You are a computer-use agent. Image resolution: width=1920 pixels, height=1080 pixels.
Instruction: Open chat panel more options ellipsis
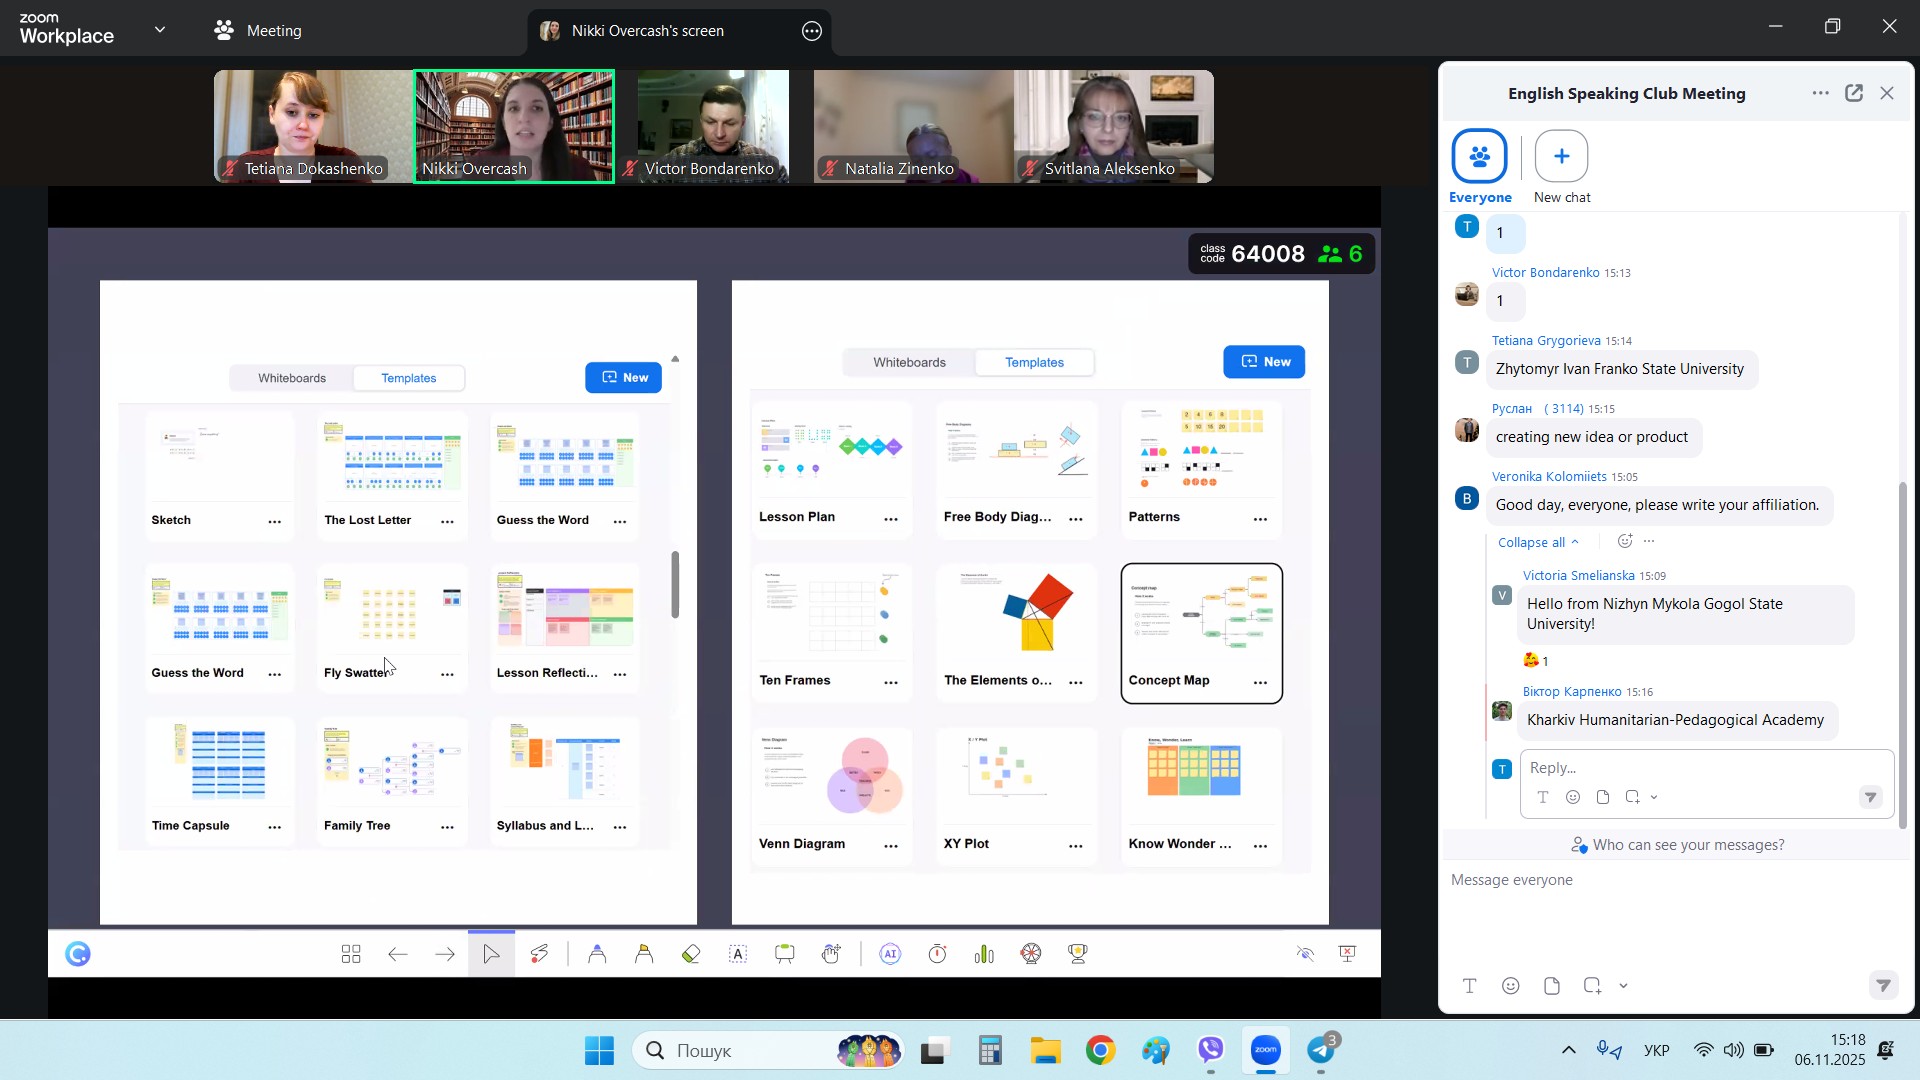(x=1820, y=93)
